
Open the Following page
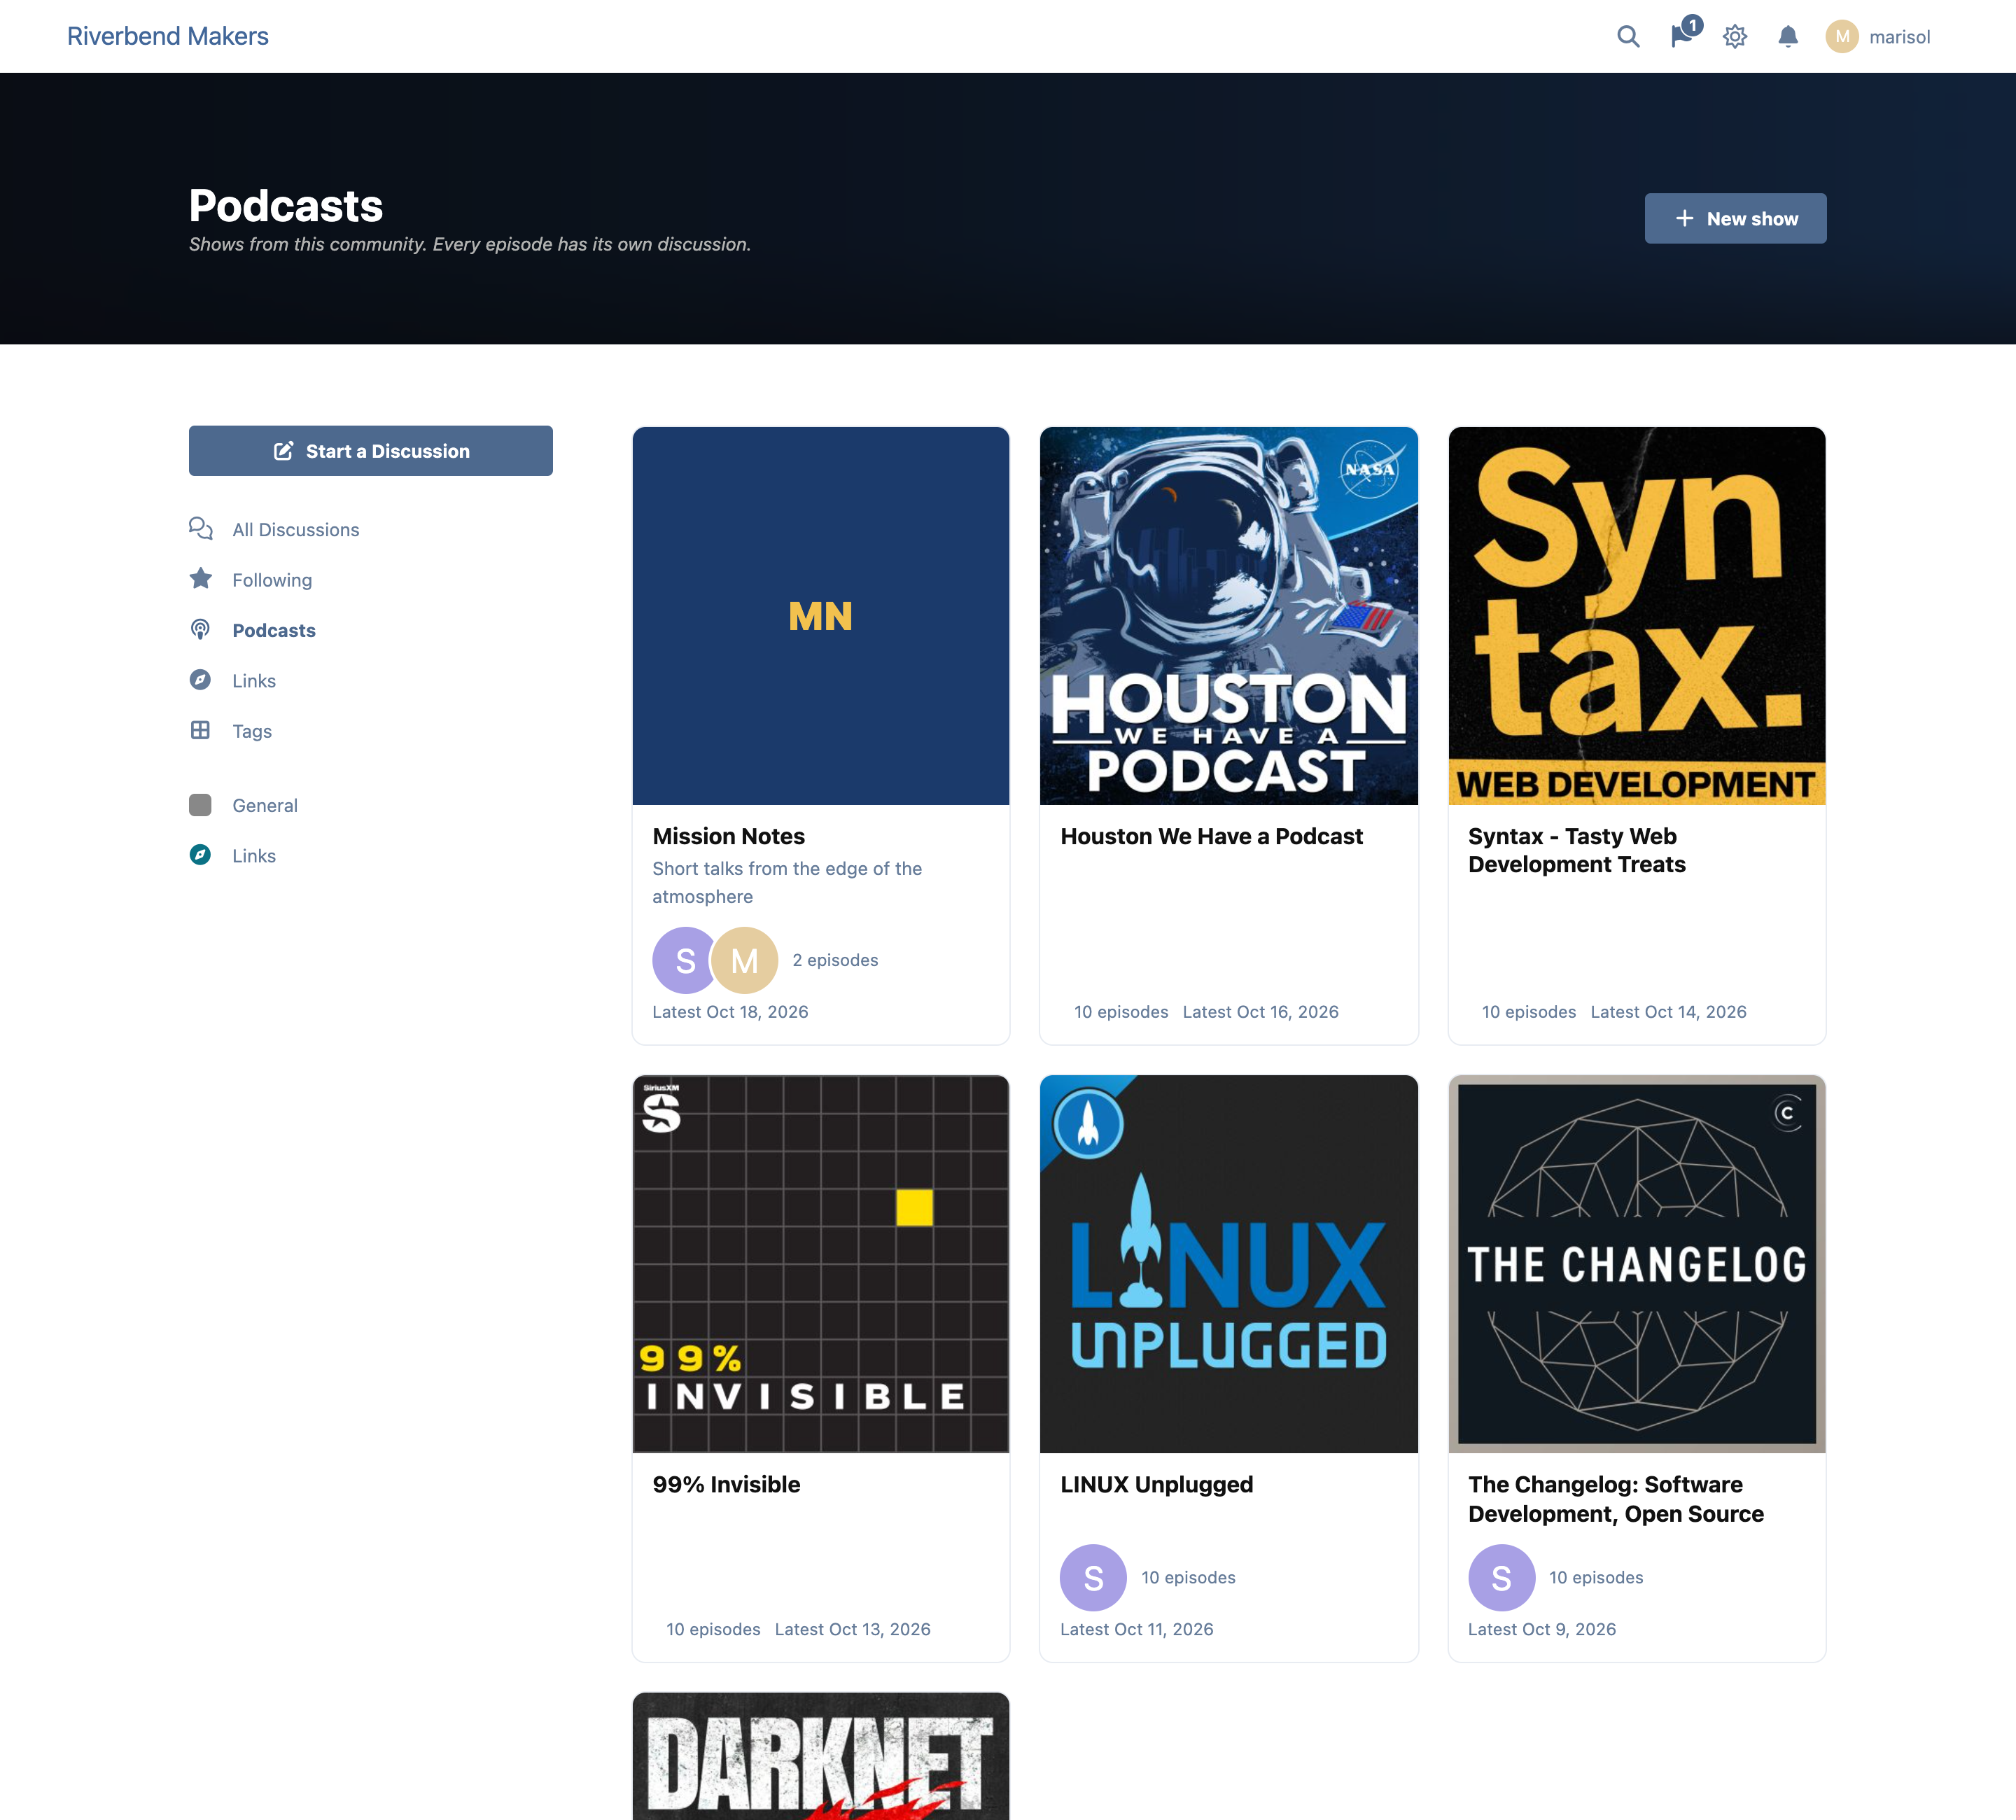[x=272, y=580]
